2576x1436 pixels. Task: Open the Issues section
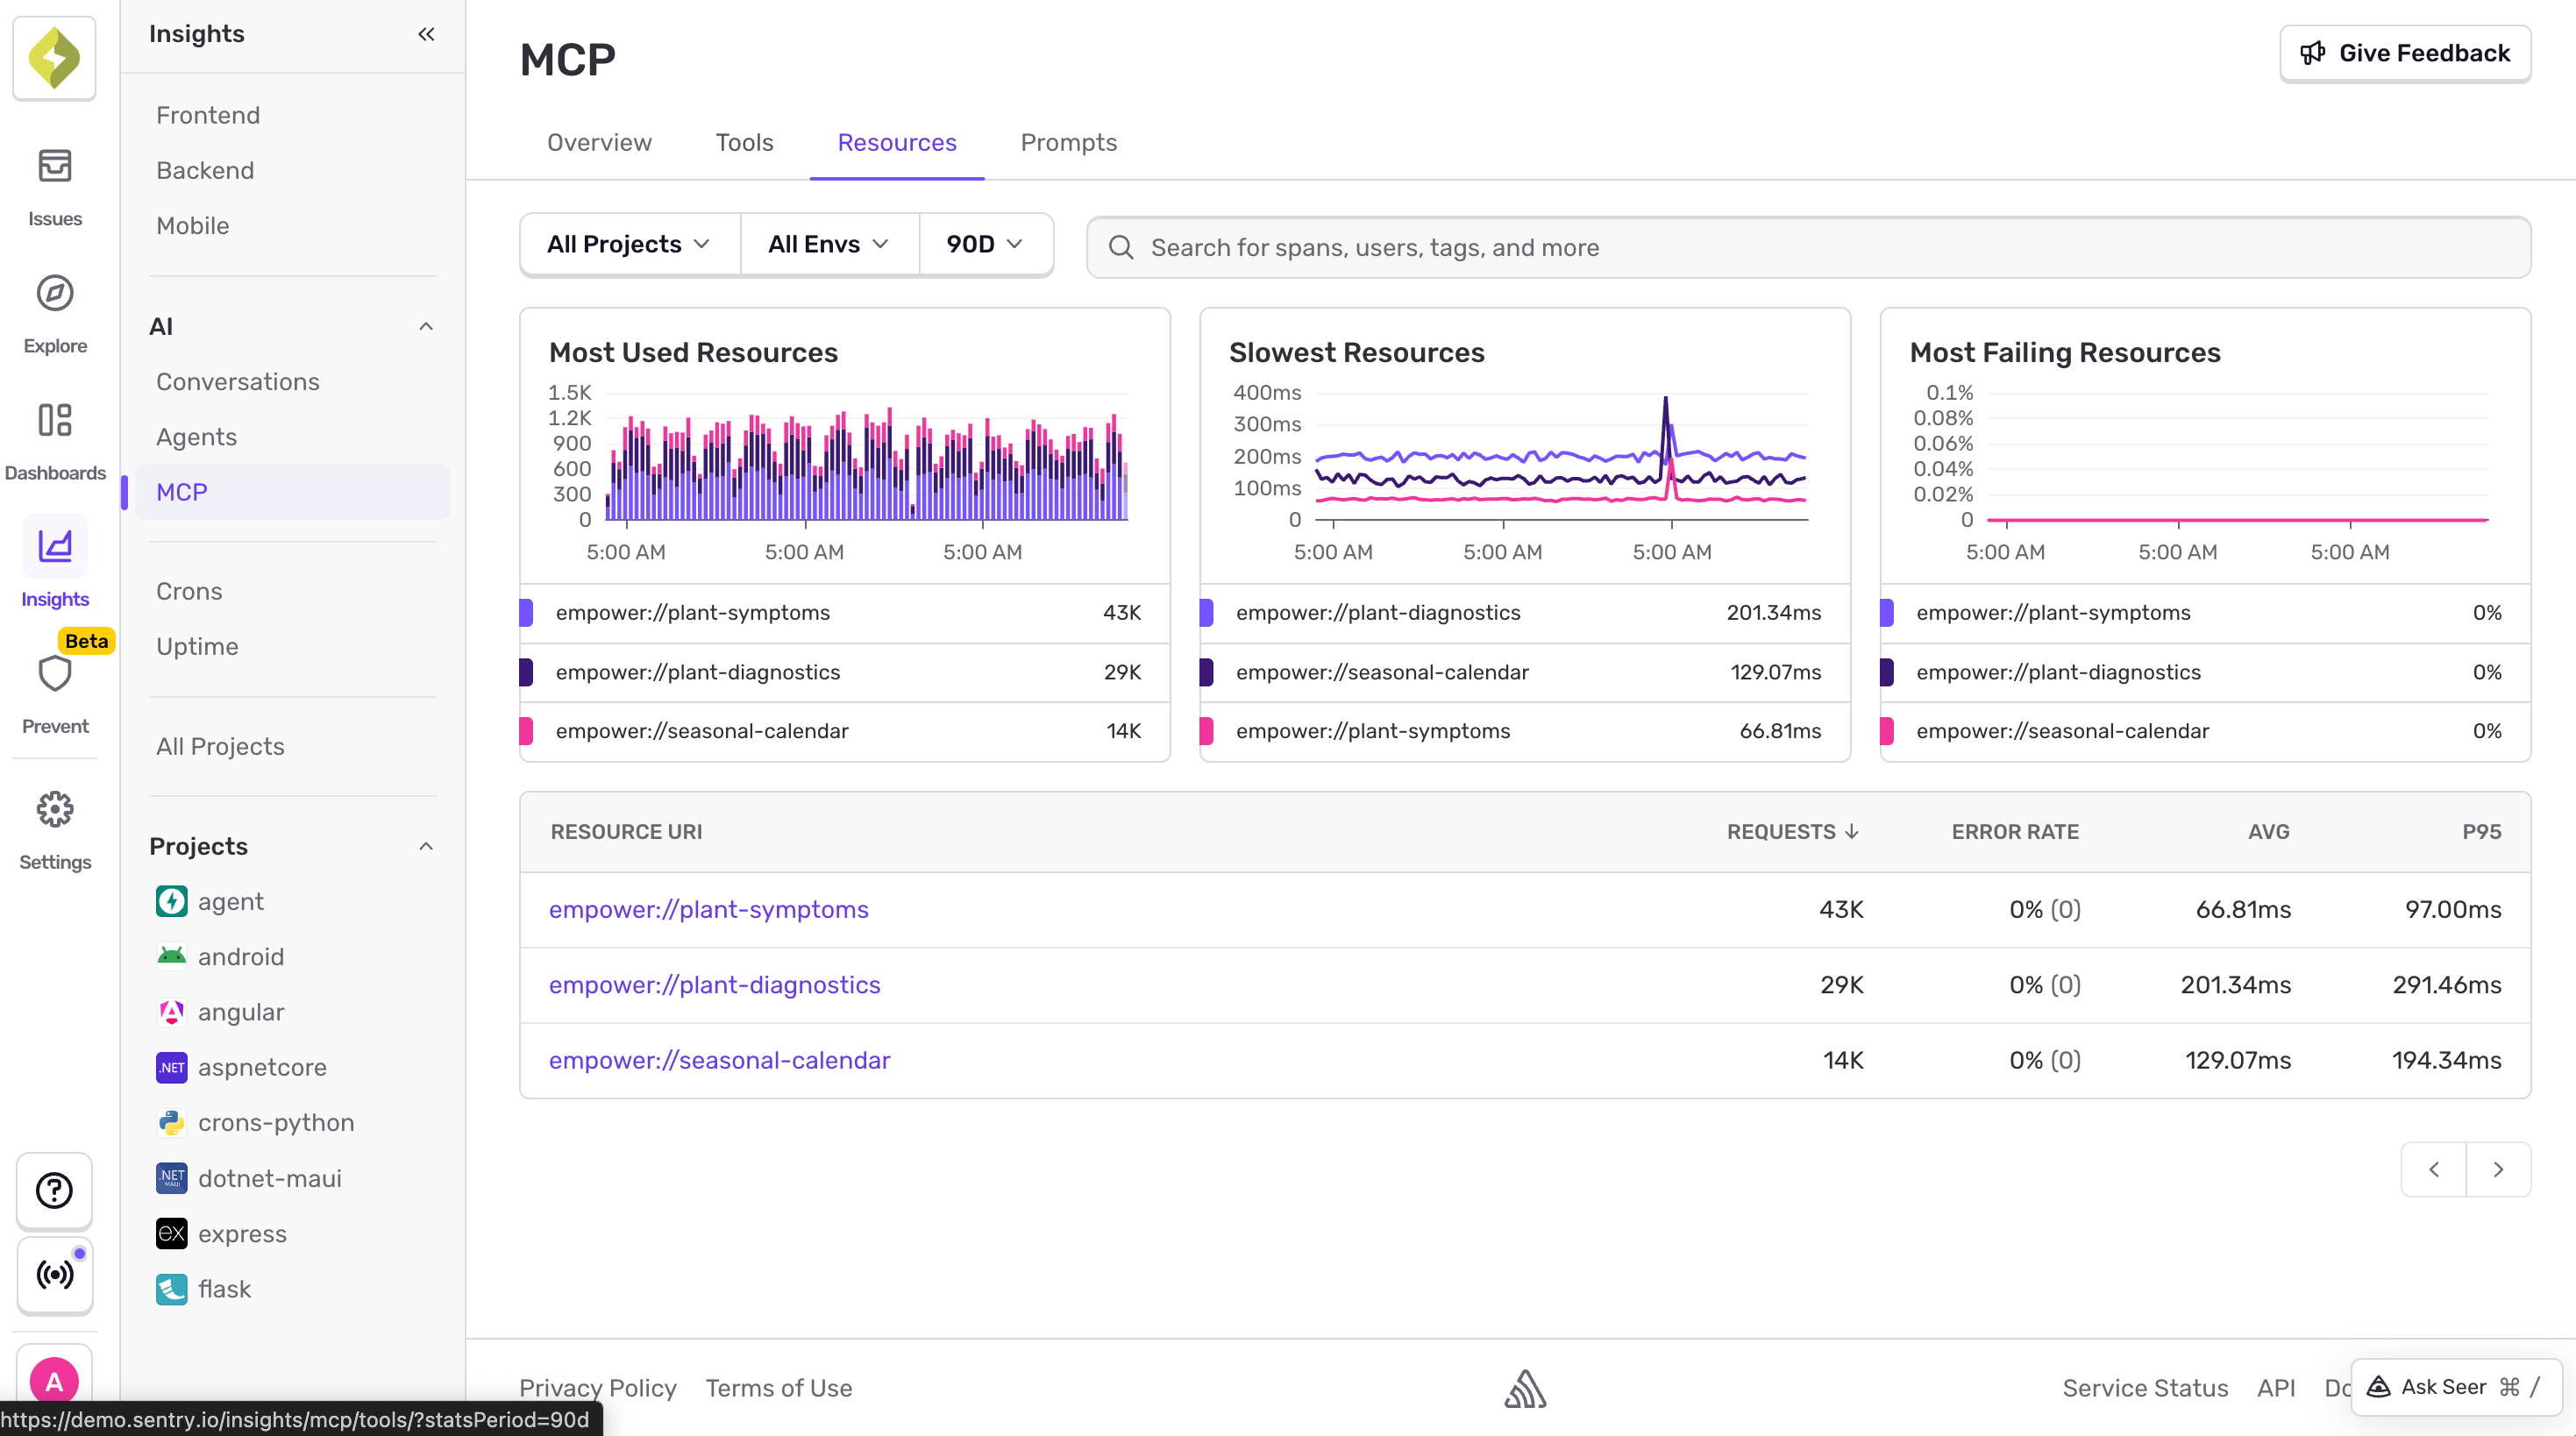[x=54, y=185]
